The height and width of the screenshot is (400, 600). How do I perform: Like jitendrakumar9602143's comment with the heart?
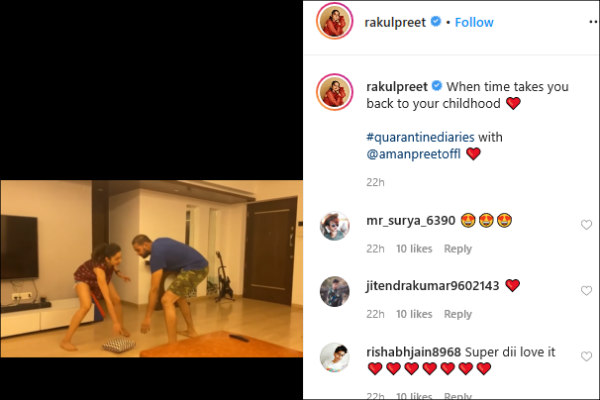[x=586, y=291]
